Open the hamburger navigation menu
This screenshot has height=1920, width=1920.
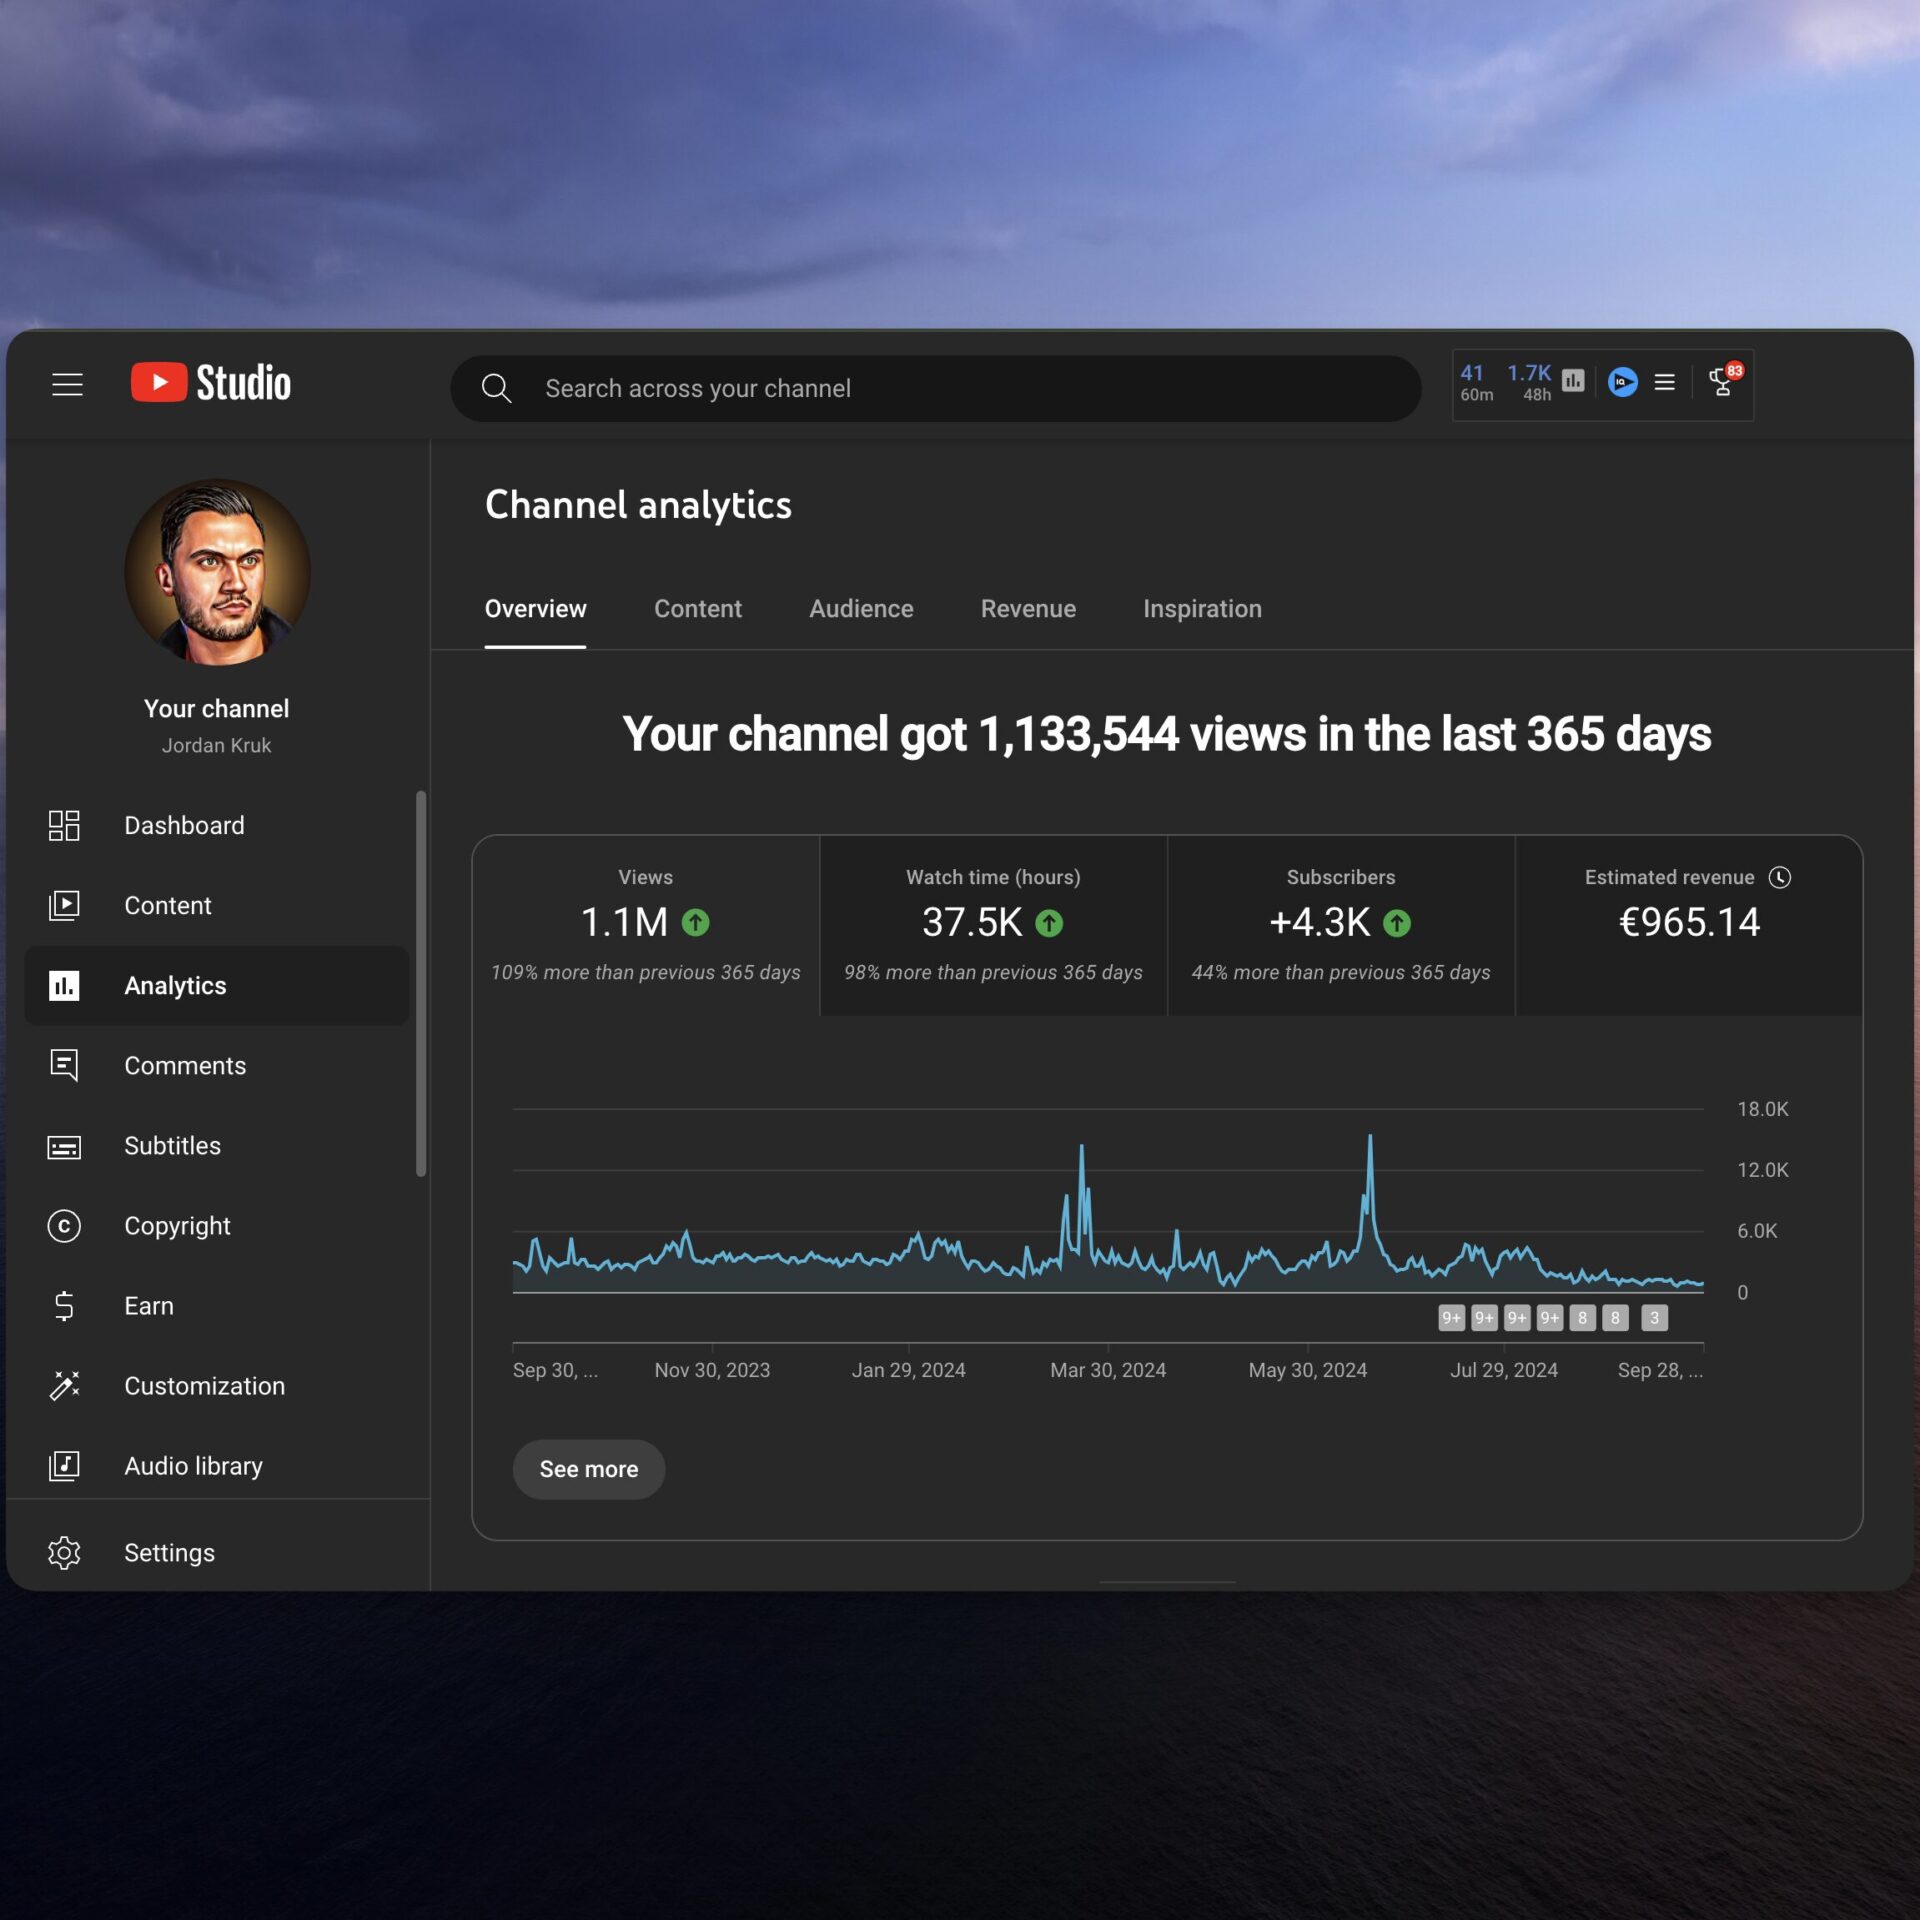[67, 384]
